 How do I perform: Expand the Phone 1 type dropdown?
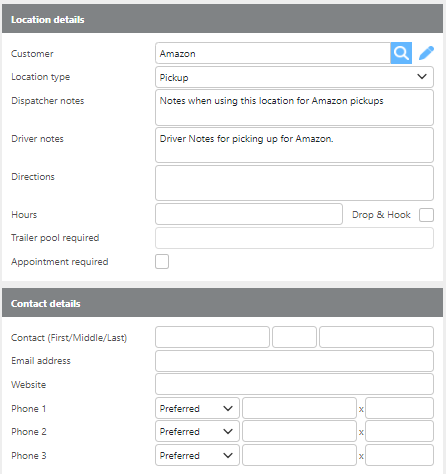pyautogui.click(x=197, y=408)
